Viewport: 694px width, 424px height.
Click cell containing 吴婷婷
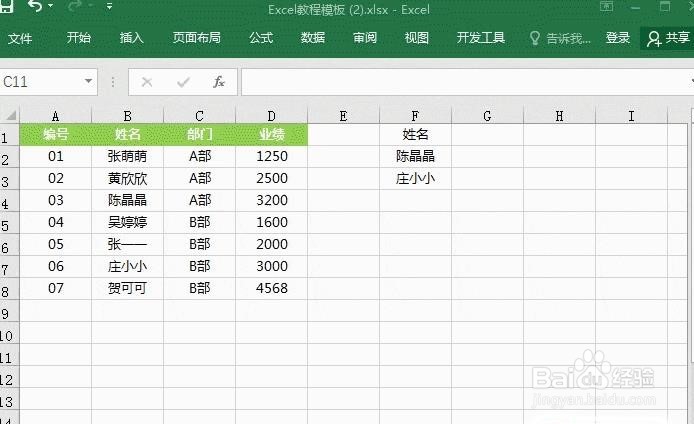coord(127,223)
